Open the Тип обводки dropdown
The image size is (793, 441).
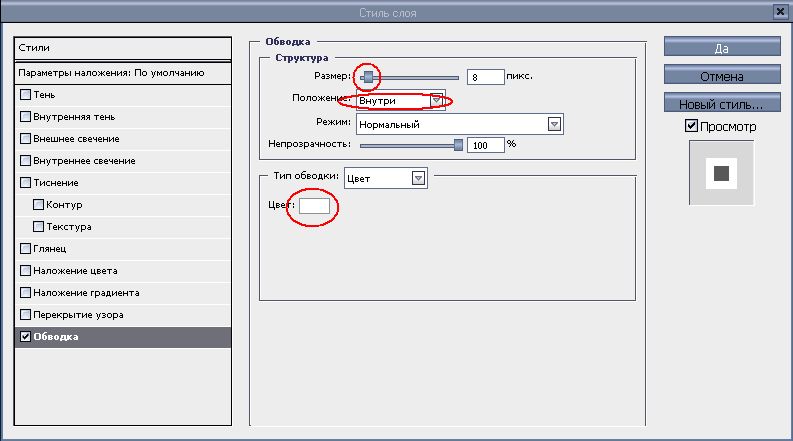pos(419,179)
